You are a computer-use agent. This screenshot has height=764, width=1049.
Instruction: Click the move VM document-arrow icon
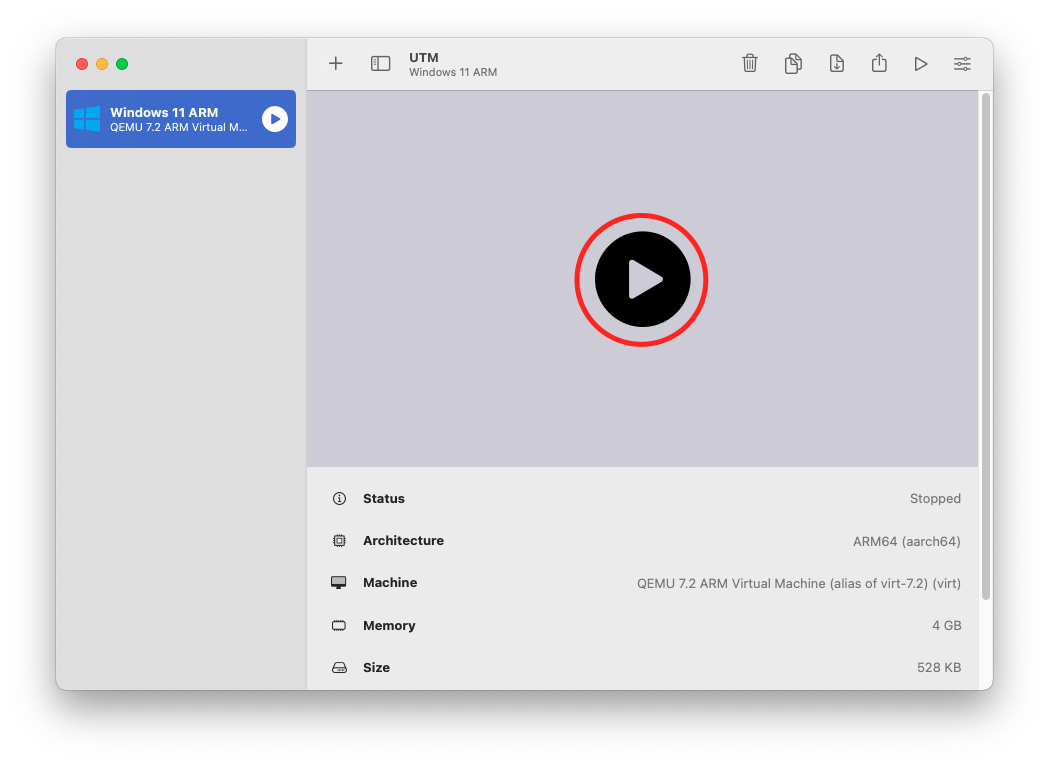[837, 64]
